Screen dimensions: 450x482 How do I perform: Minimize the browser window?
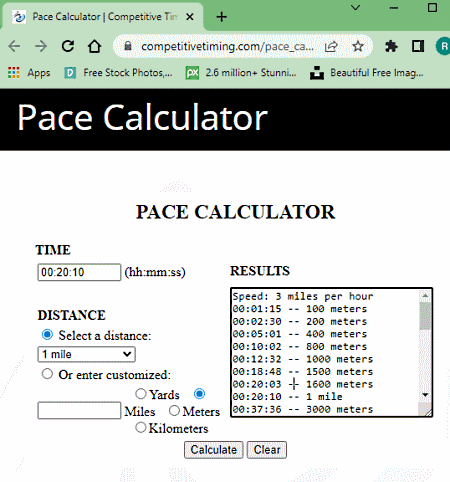(x=394, y=8)
